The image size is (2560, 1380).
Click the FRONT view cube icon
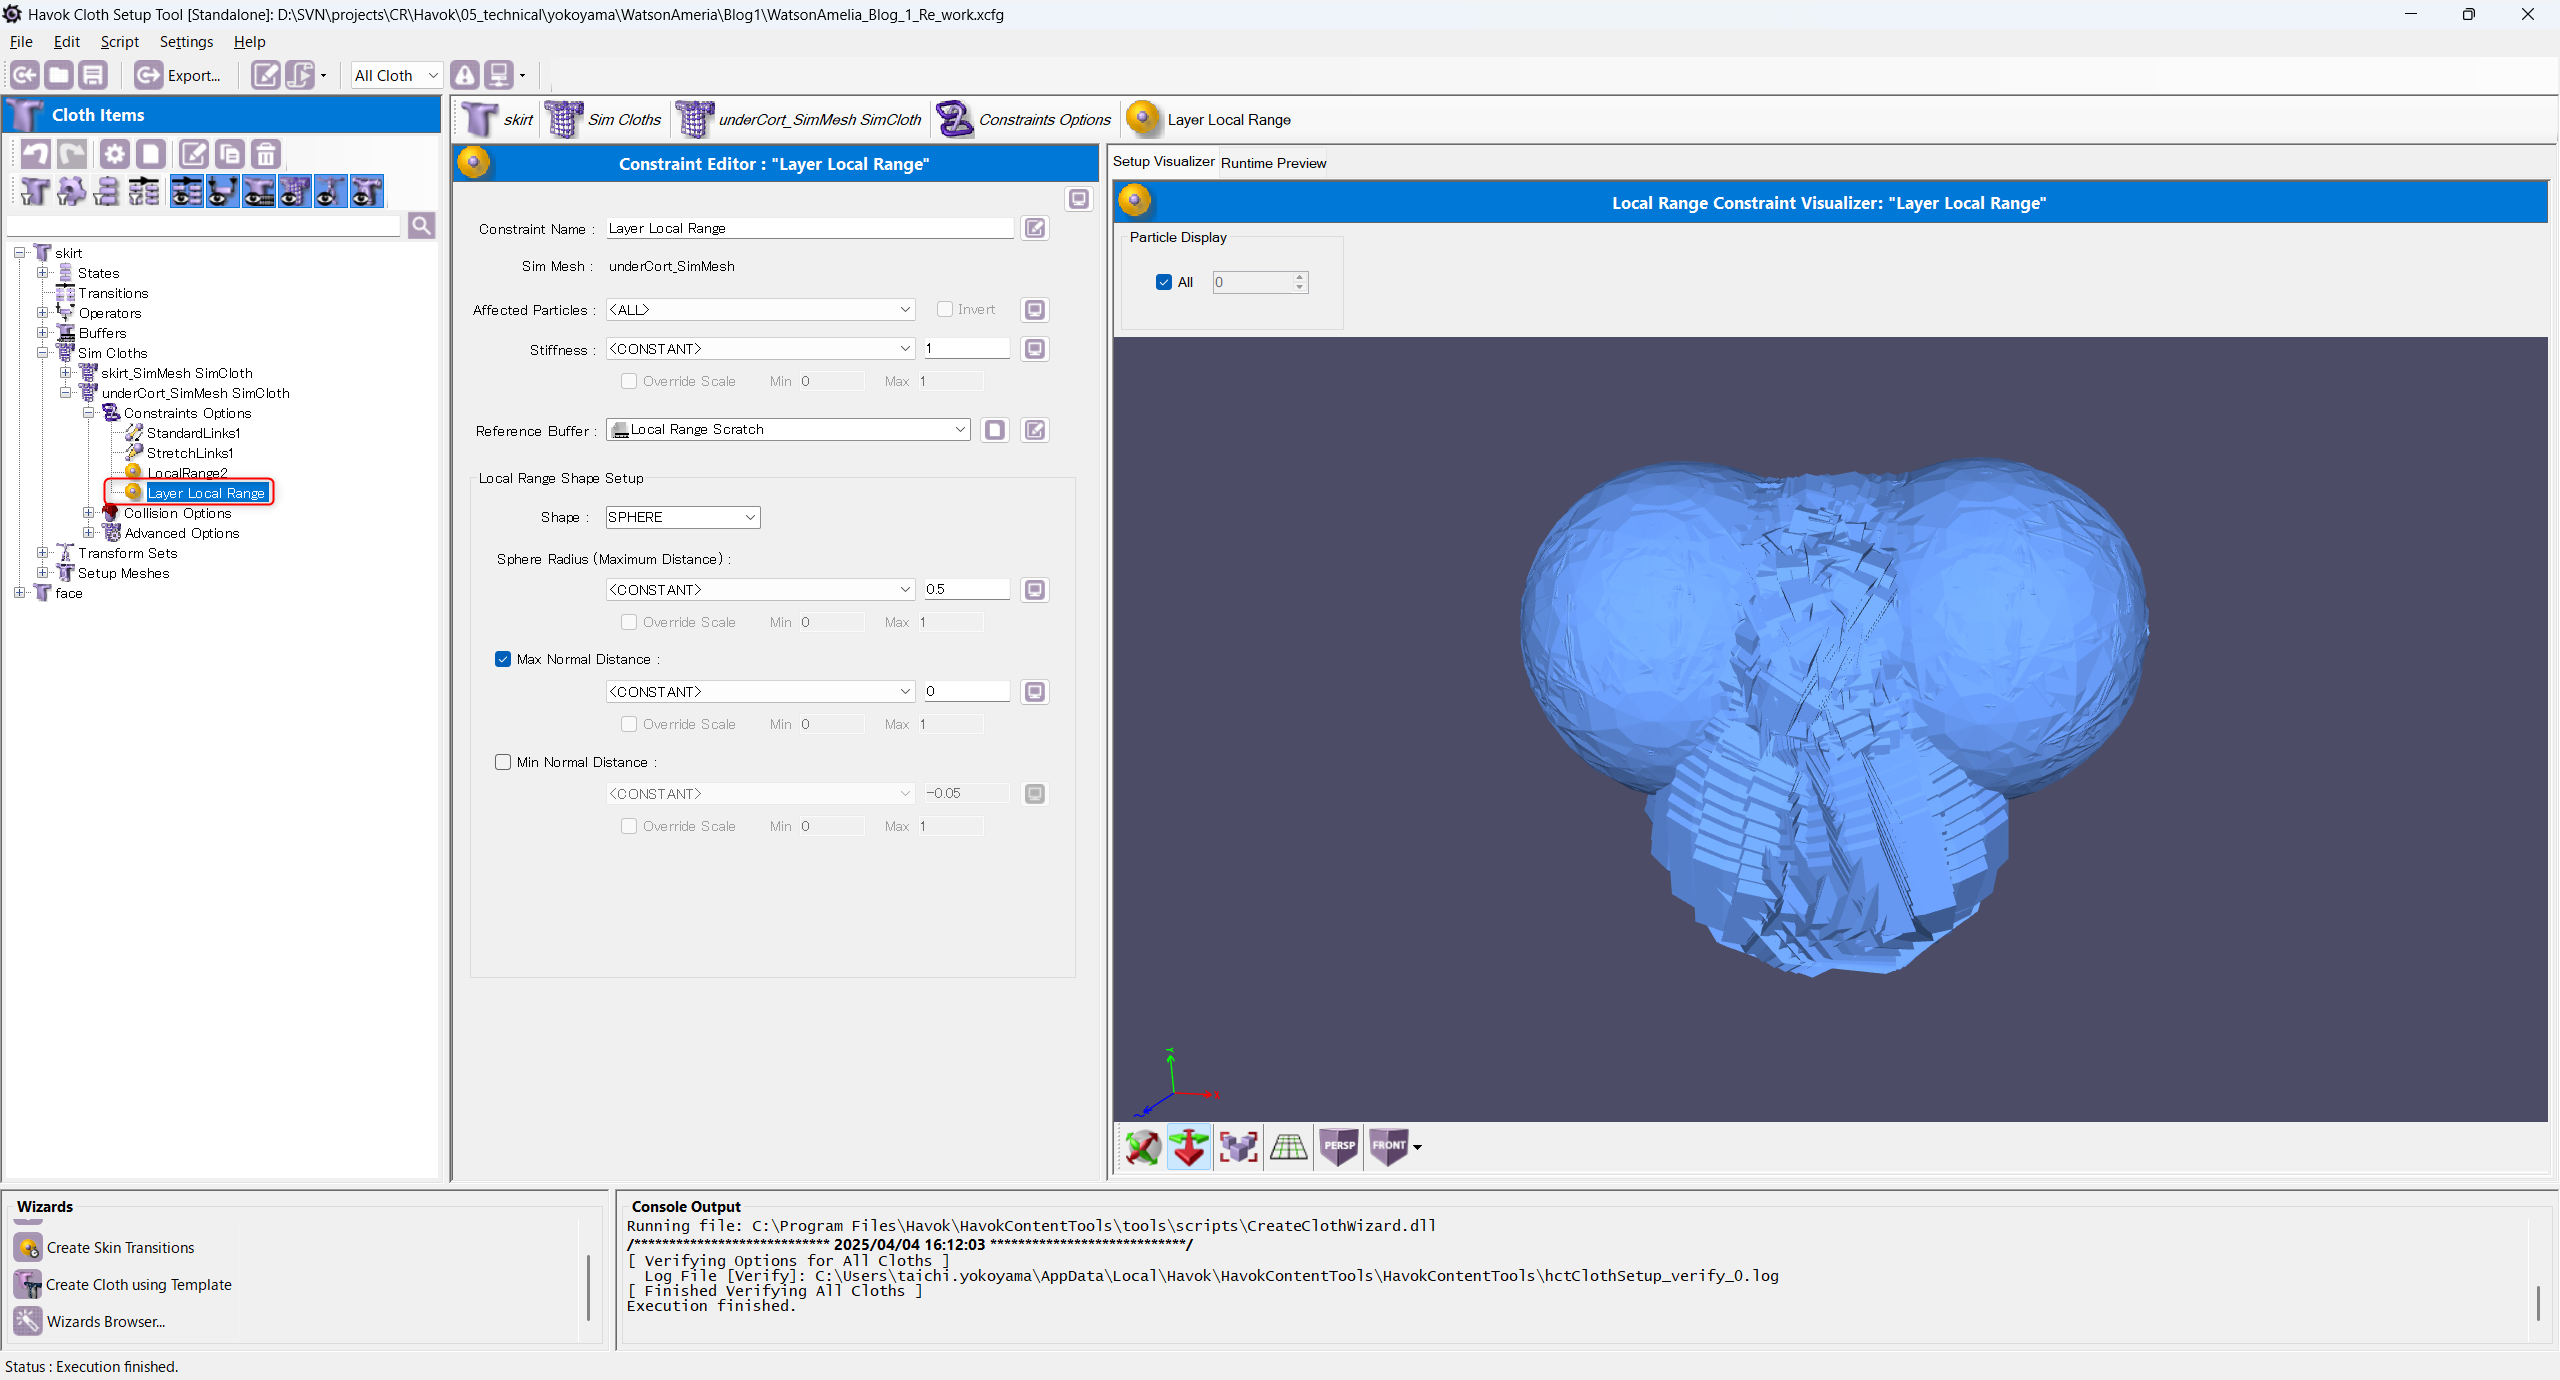pyautogui.click(x=1388, y=1147)
